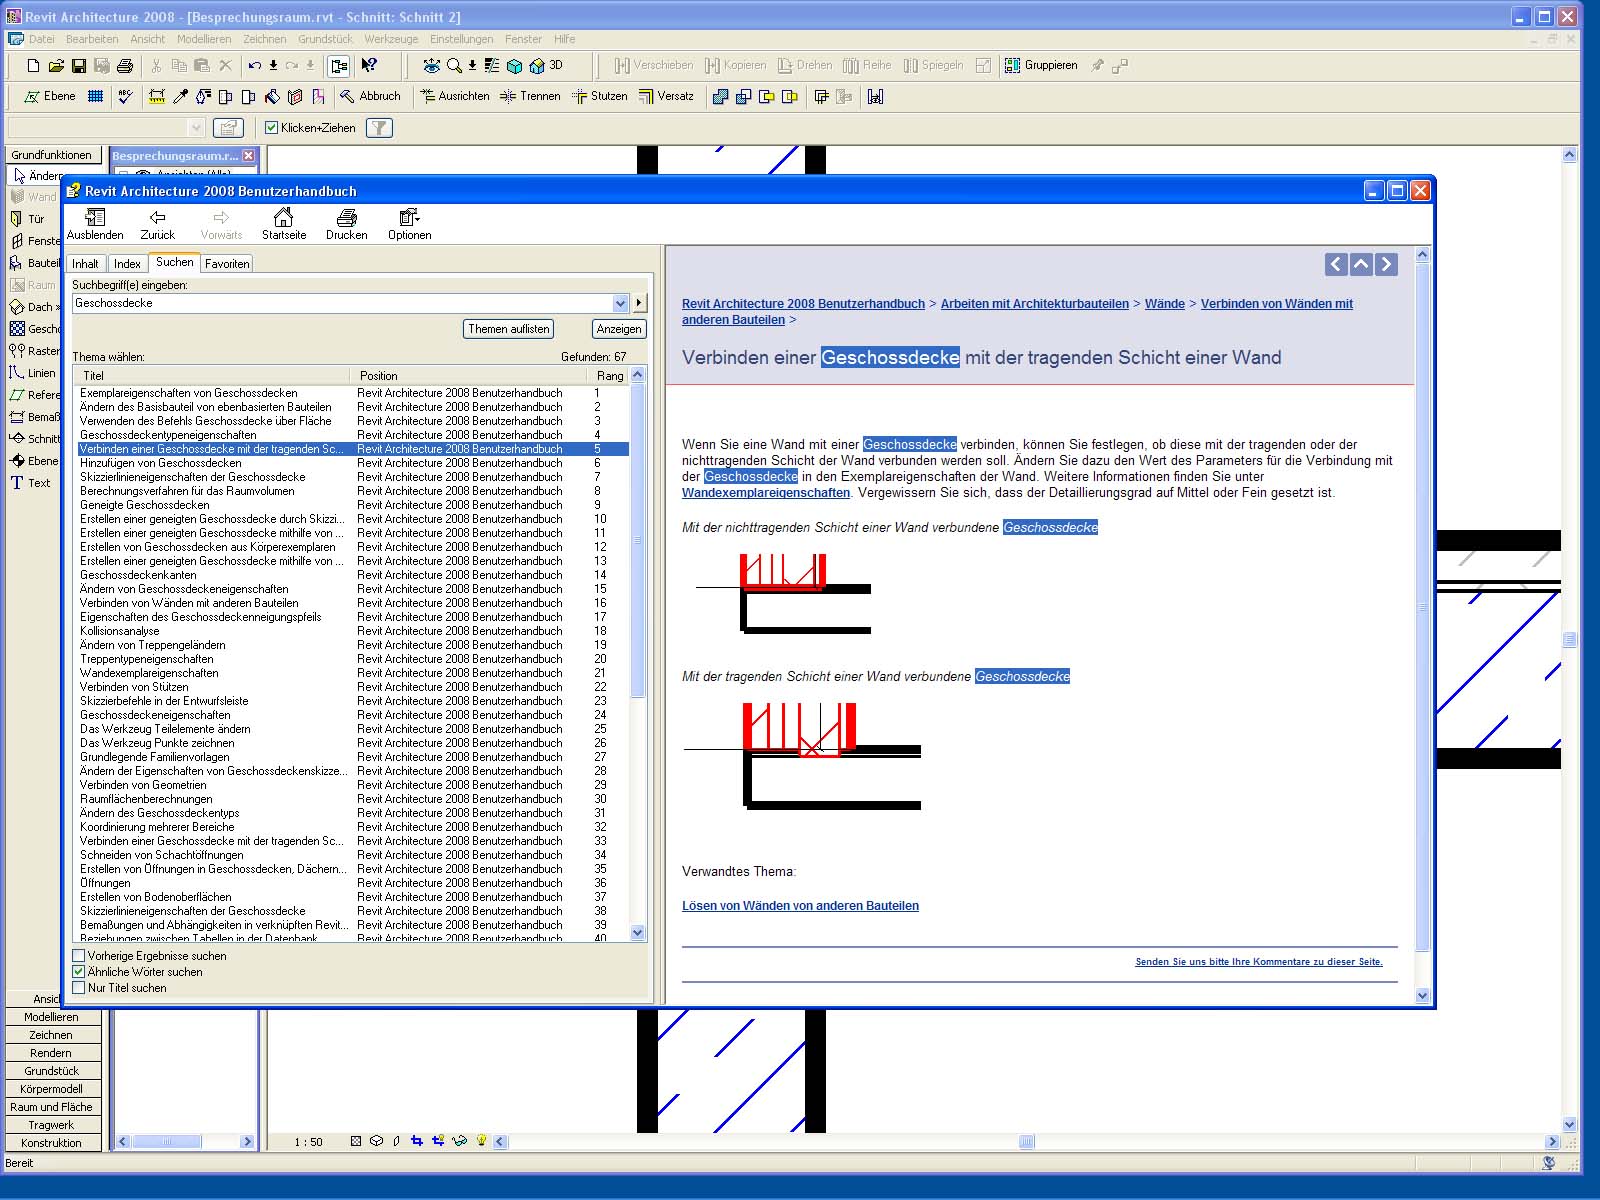Click the arrow button beside search field
Screen dimensions: 1600x1200
click(x=639, y=303)
